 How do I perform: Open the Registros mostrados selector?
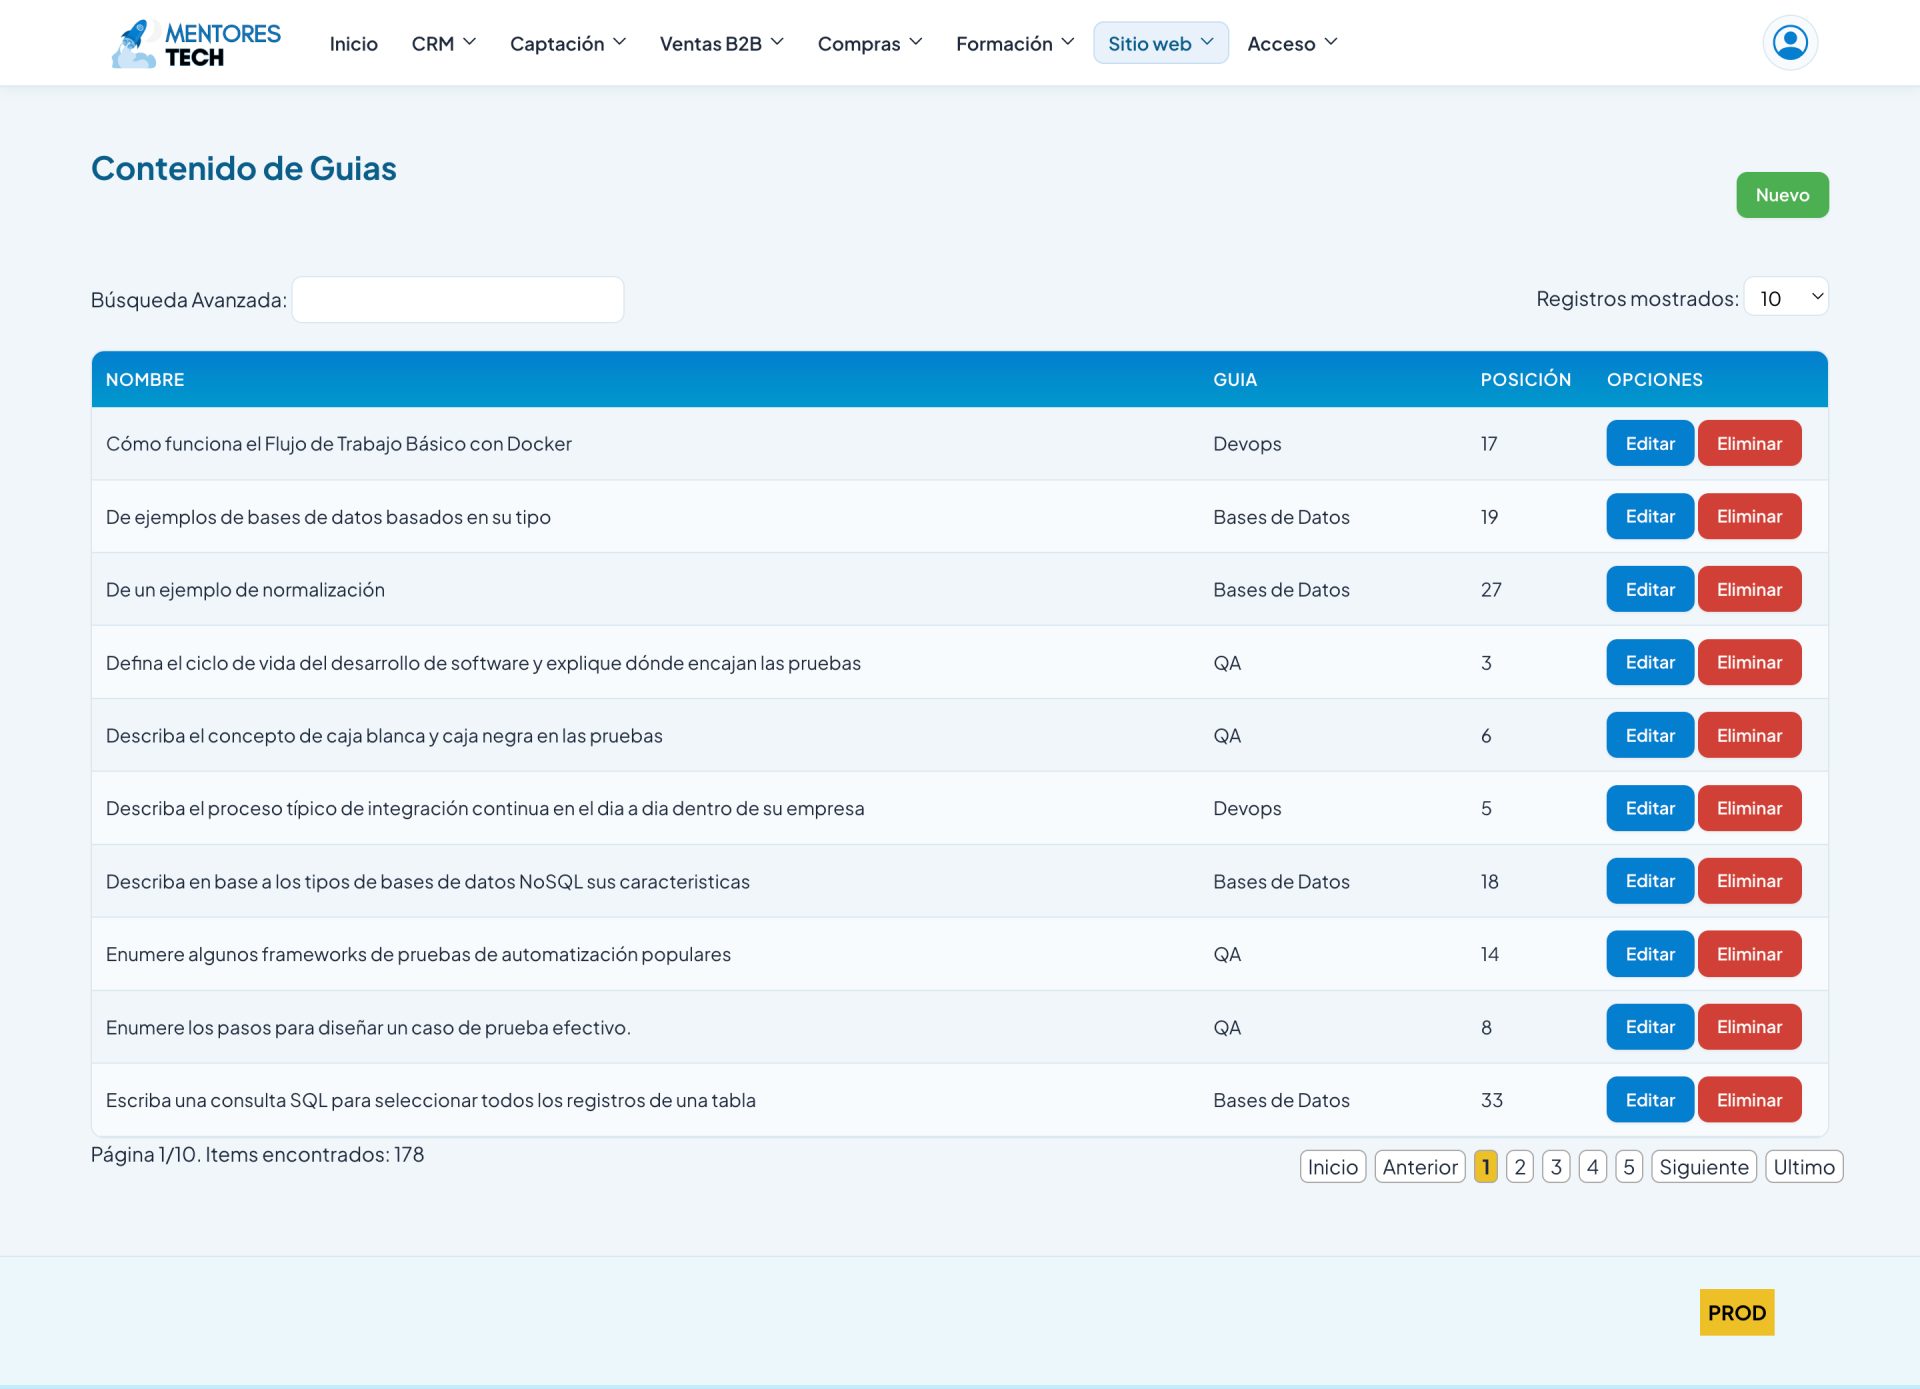tap(1786, 298)
